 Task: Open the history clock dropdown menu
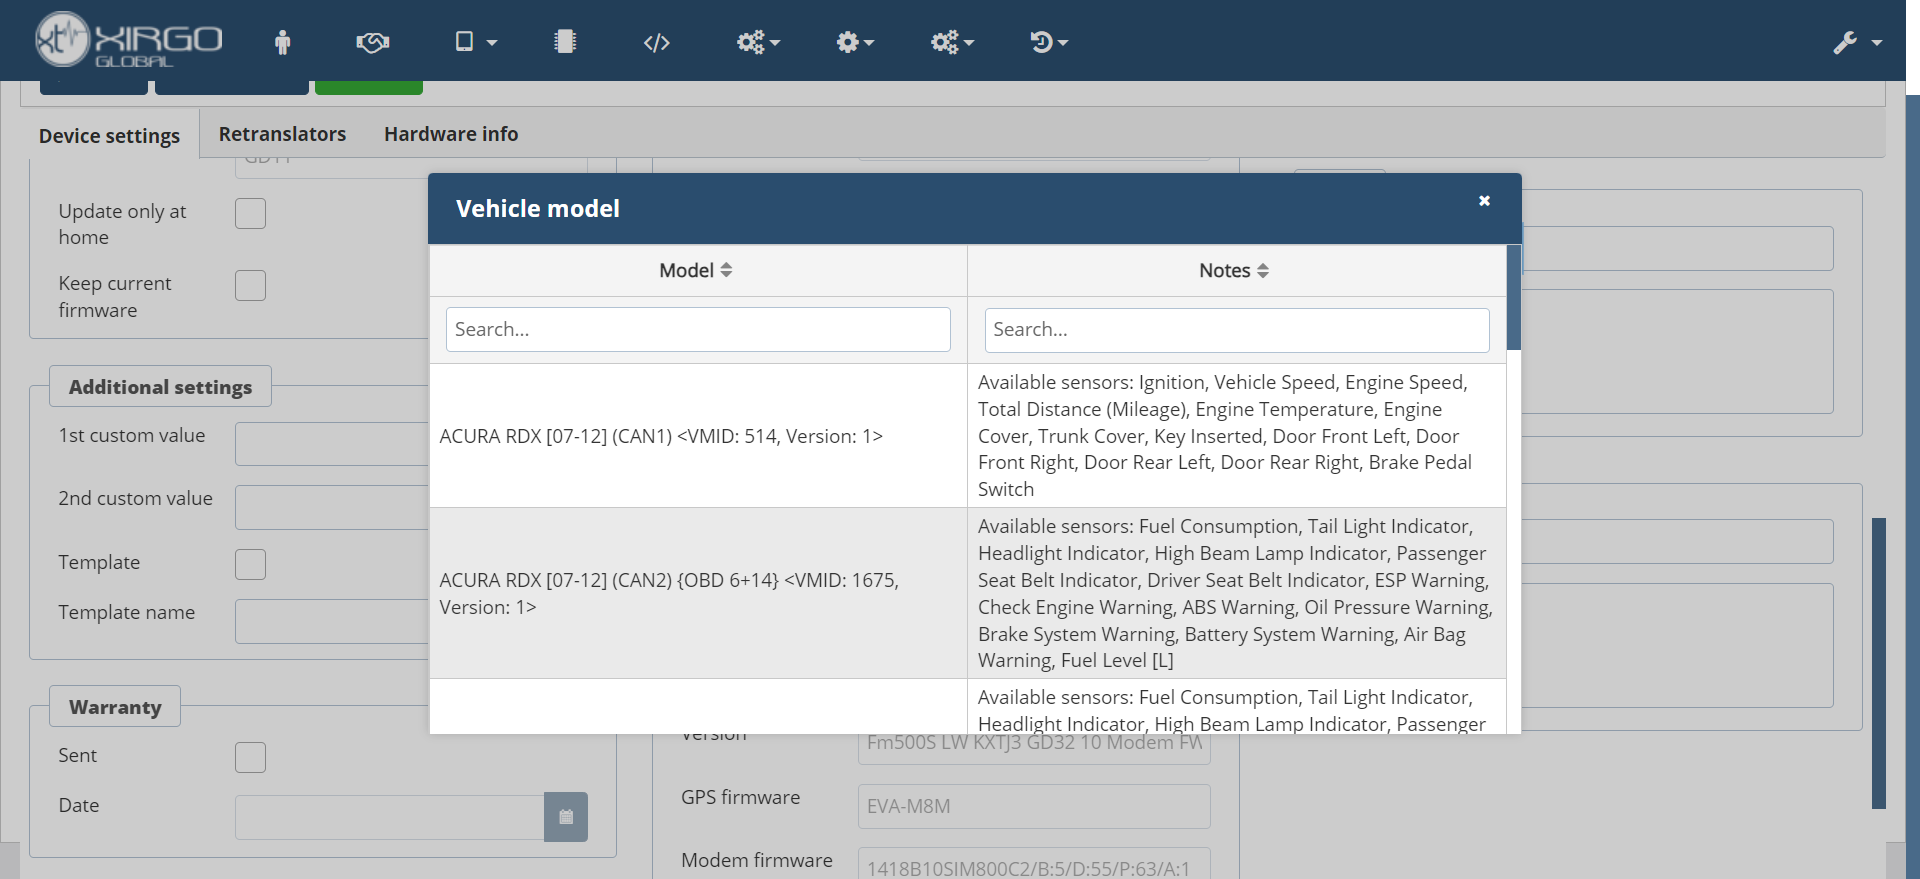1049,42
